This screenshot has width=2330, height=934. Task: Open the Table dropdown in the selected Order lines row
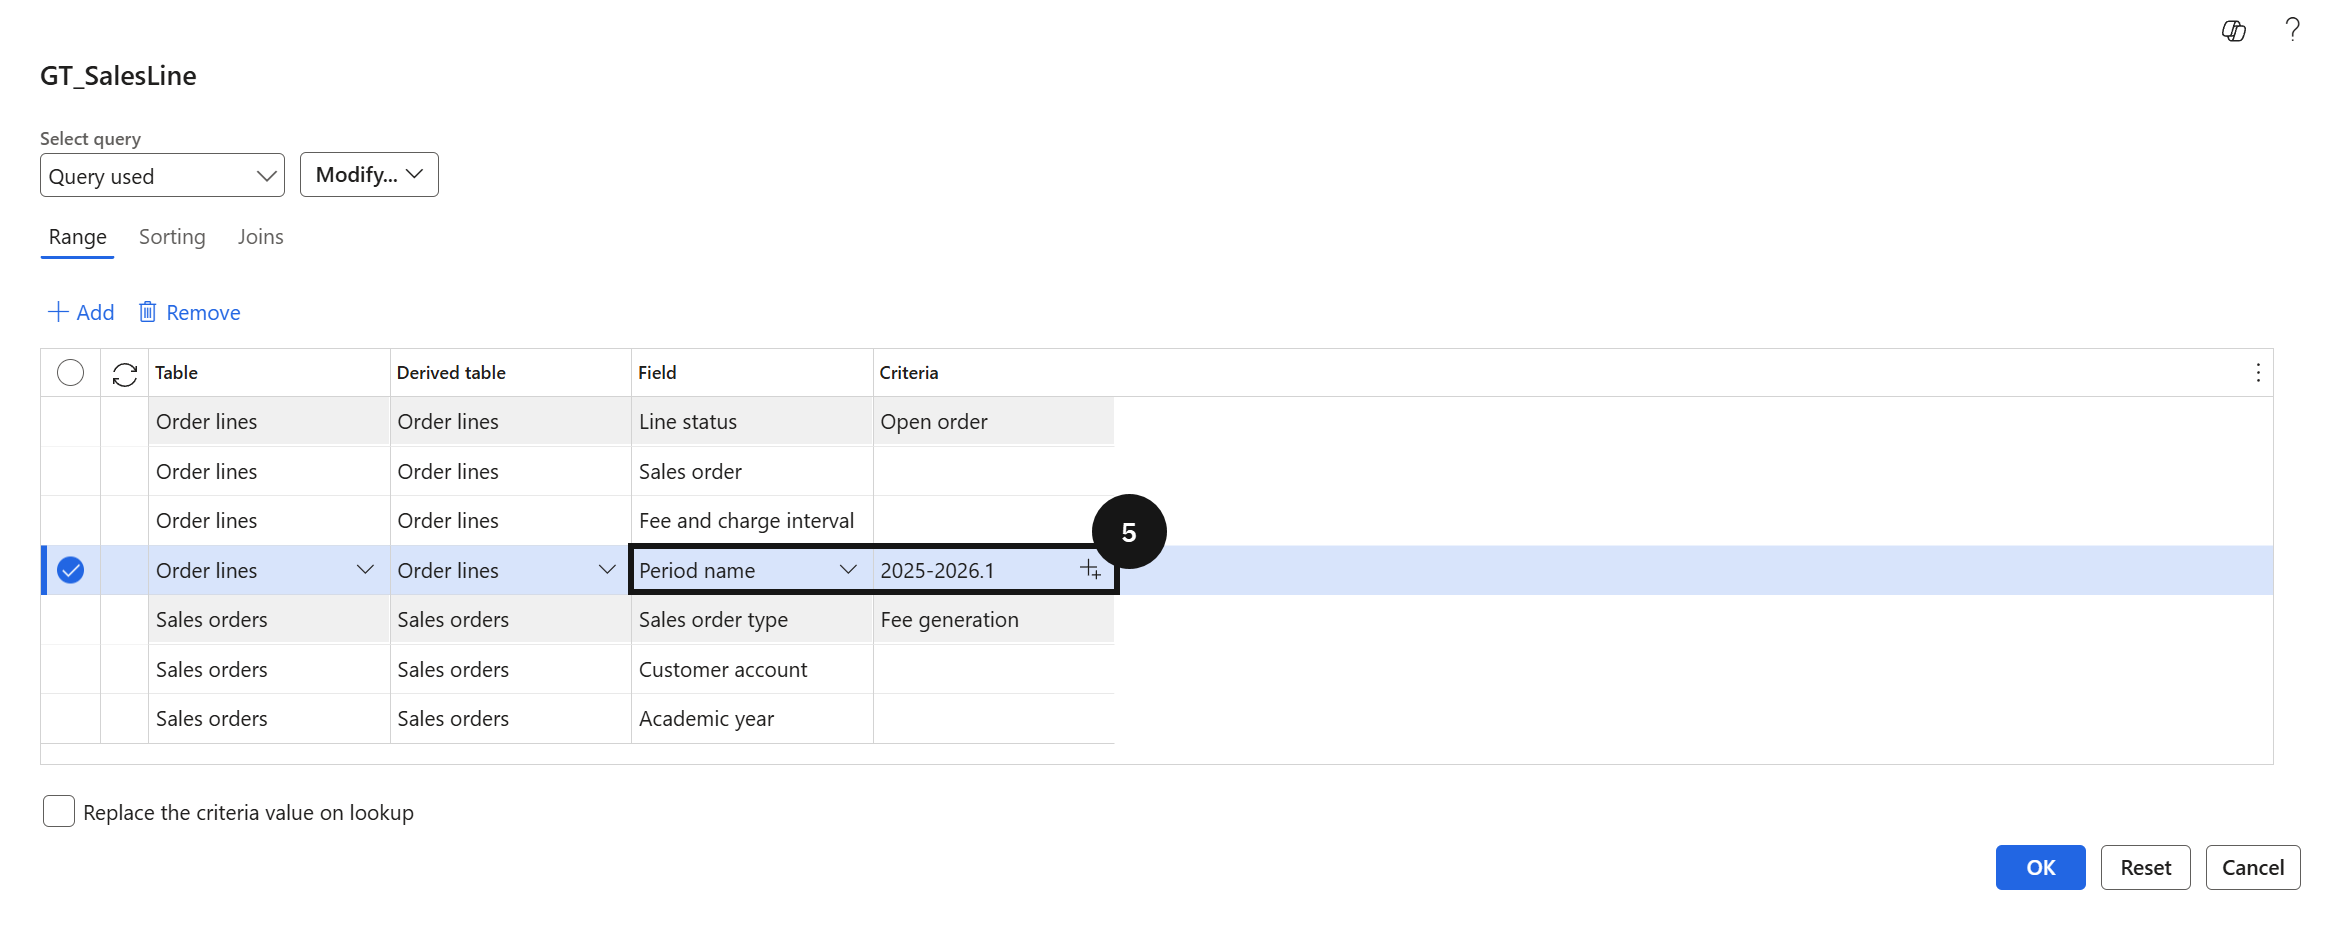(x=365, y=570)
